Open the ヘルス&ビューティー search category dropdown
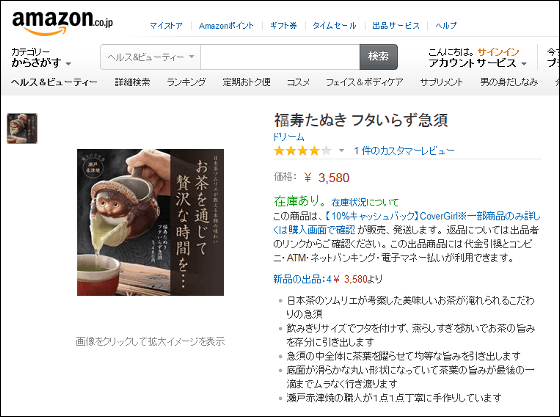This screenshot has height=417, width=560. [150, 57]
